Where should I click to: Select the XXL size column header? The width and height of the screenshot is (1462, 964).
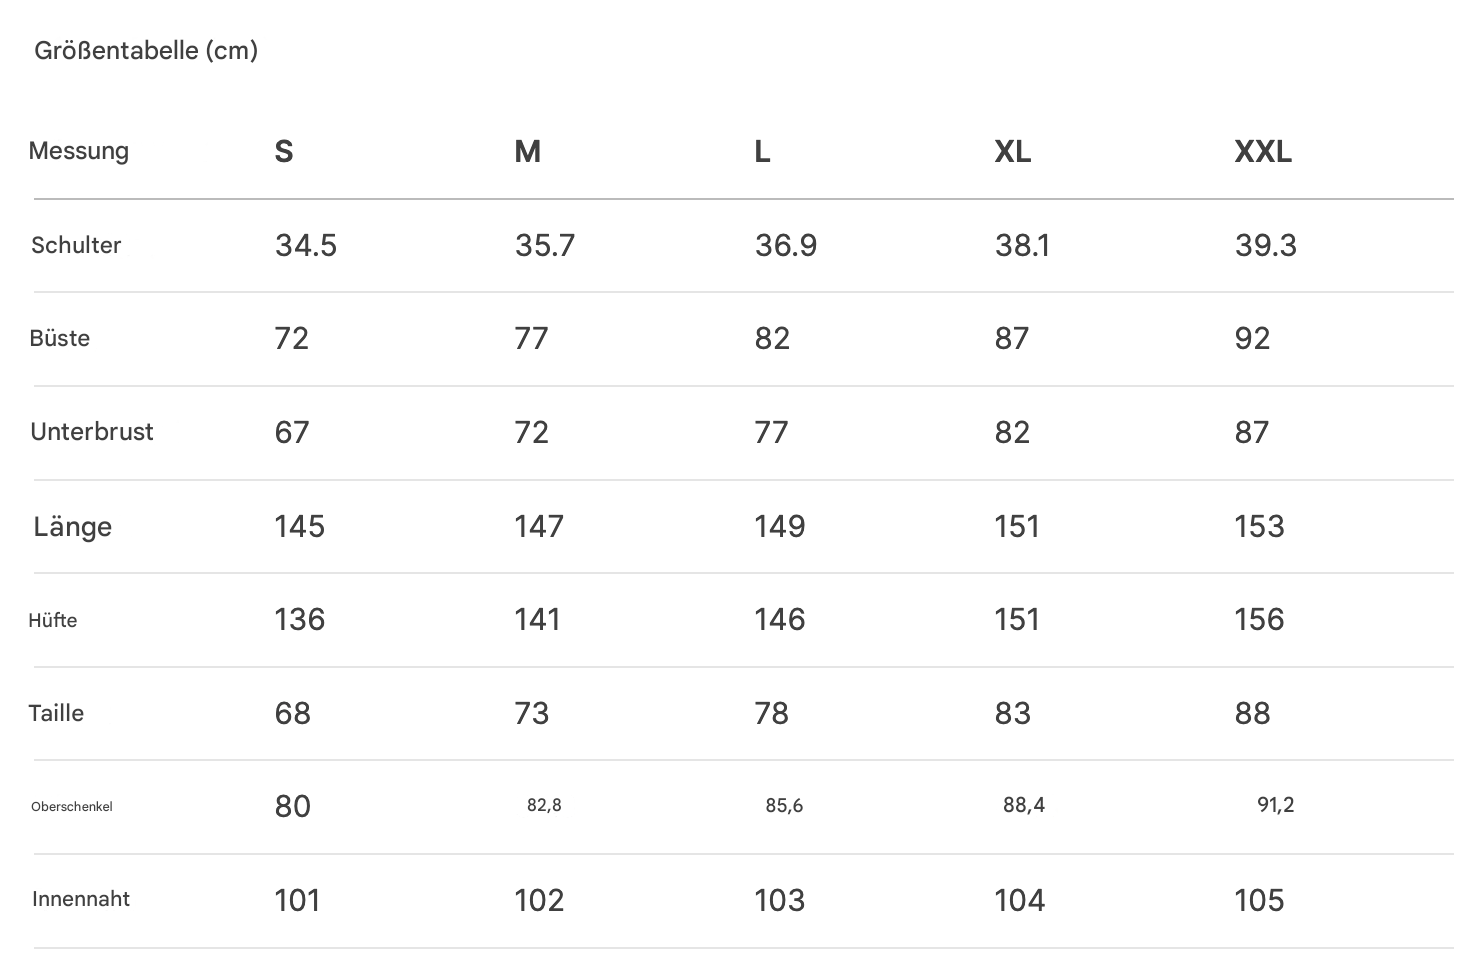pos(1263,152)
